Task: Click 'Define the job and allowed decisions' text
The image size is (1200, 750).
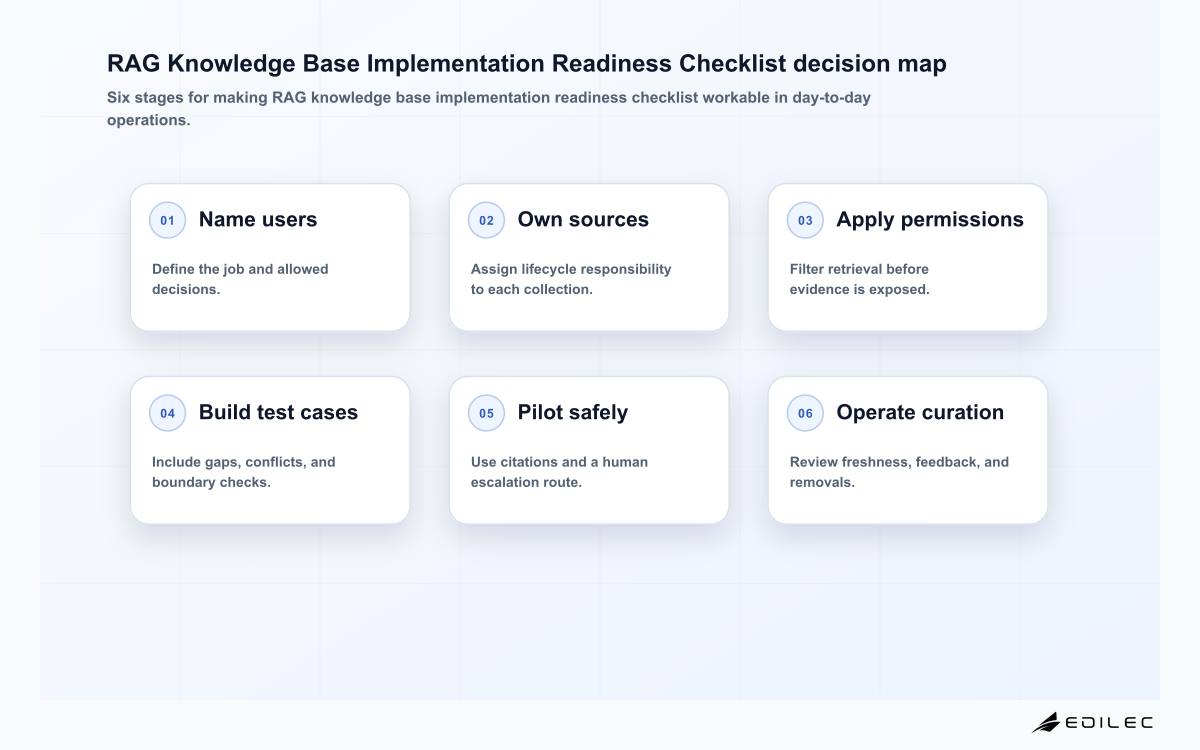Action: pyautogui.click(x=240, y=279)
